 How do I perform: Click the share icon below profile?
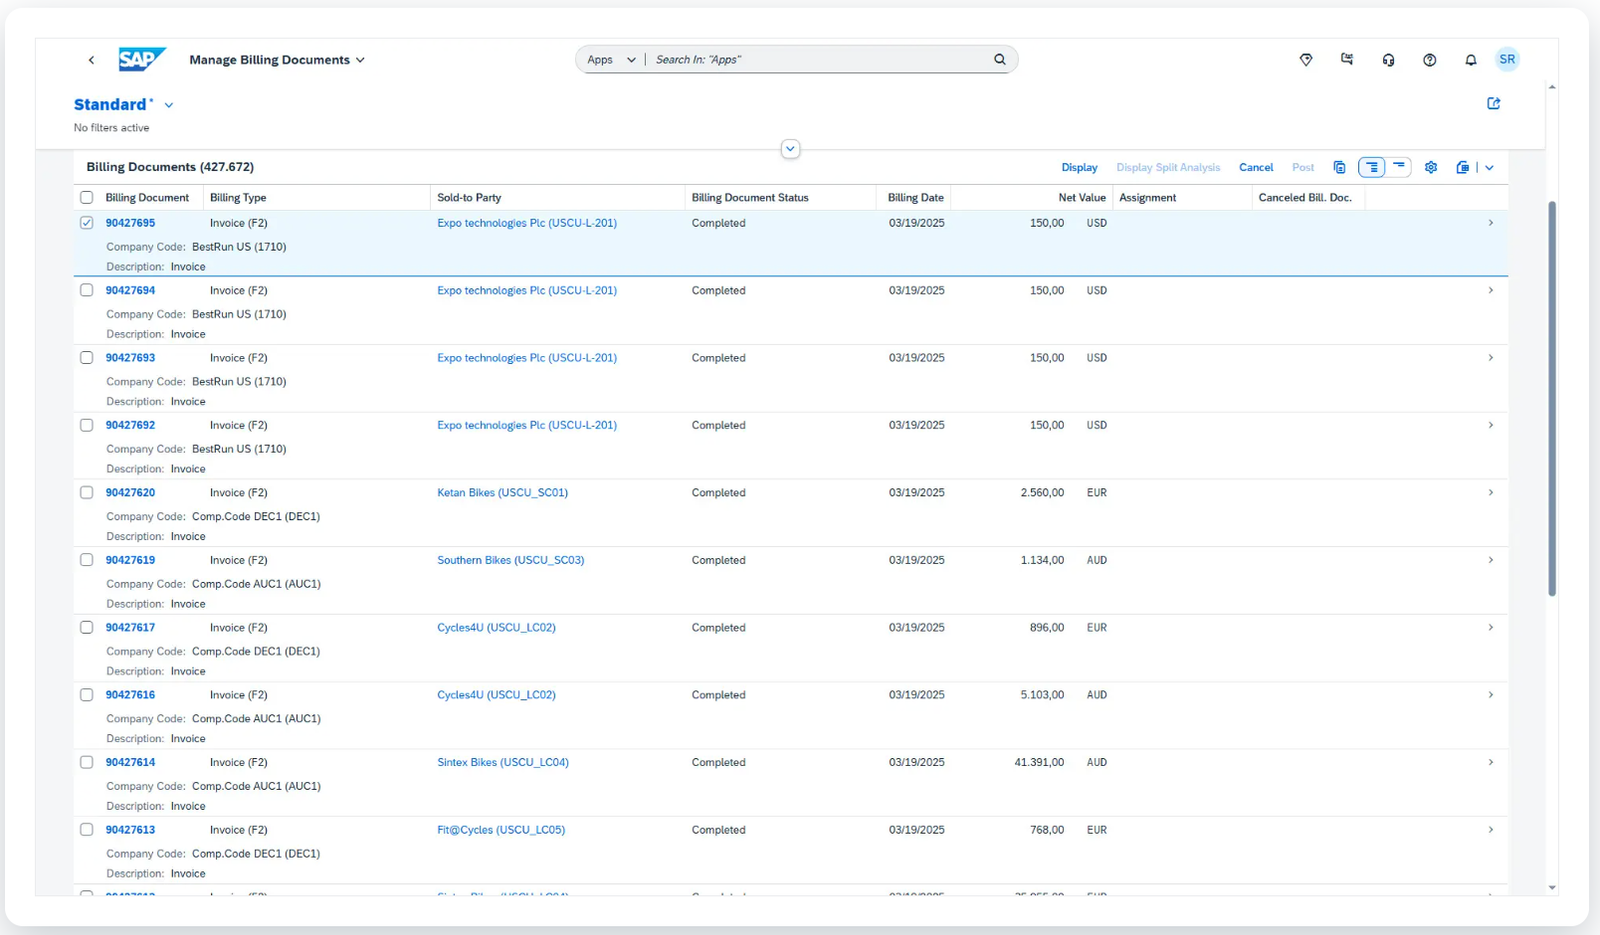[x=1493, y=104]
